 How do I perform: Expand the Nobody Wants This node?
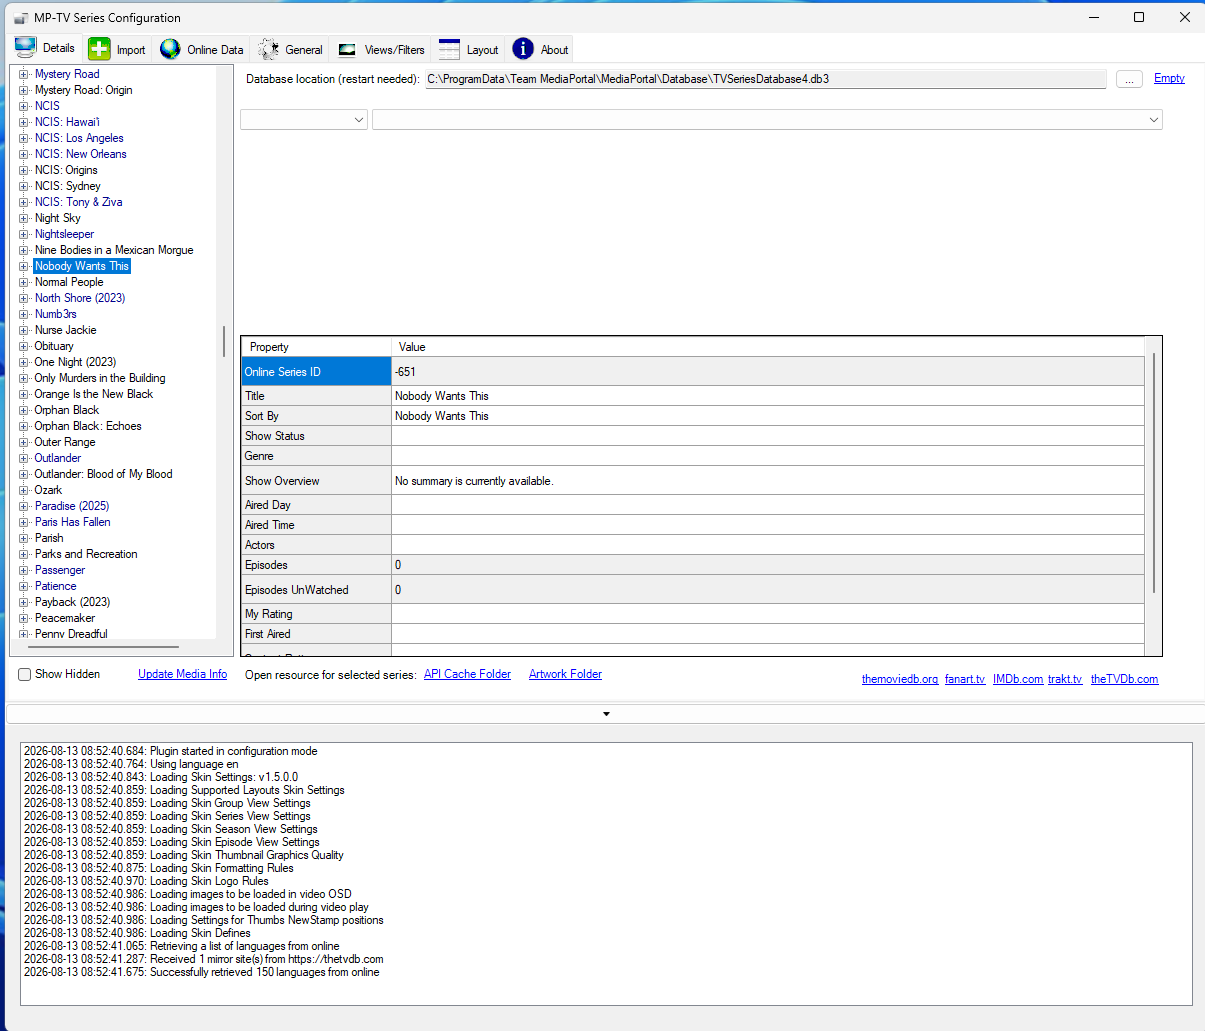[24, 266]
